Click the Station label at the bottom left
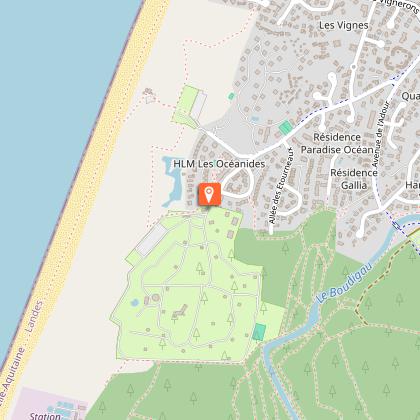 [45, 416]
